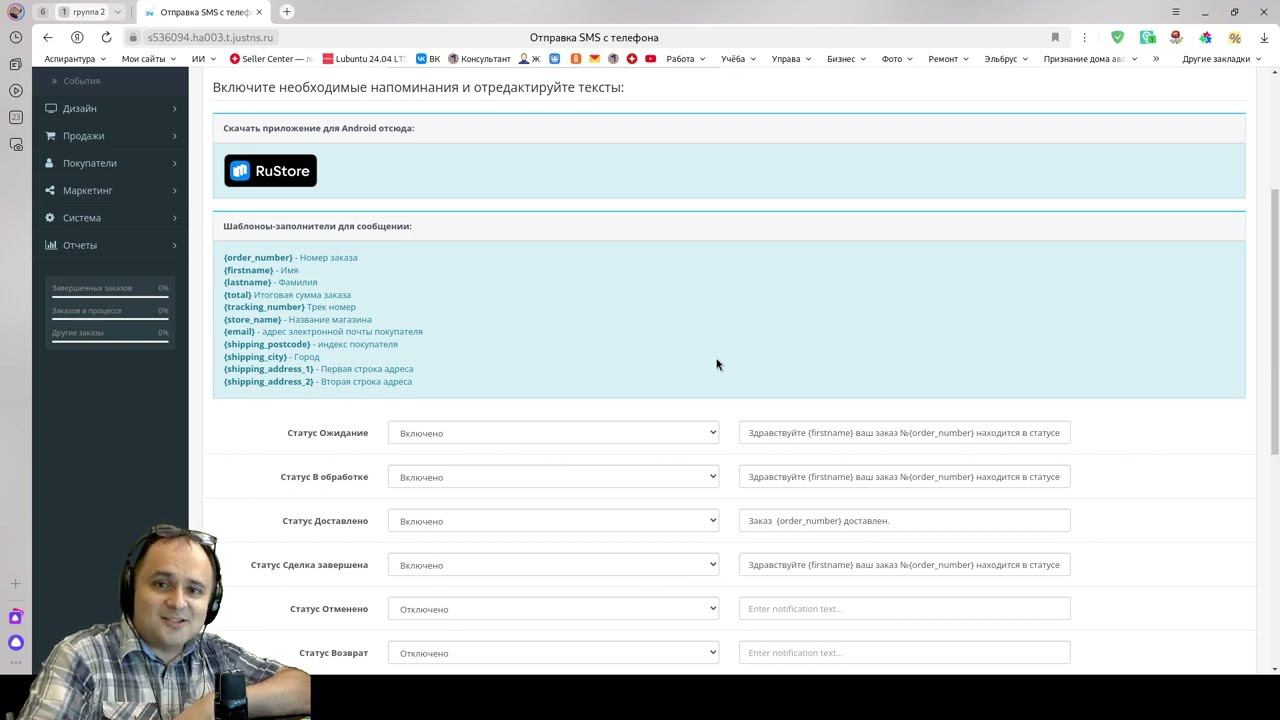Open the Статус В обработке dropdown
The image size is (1280, 720).
coord(553,477)
